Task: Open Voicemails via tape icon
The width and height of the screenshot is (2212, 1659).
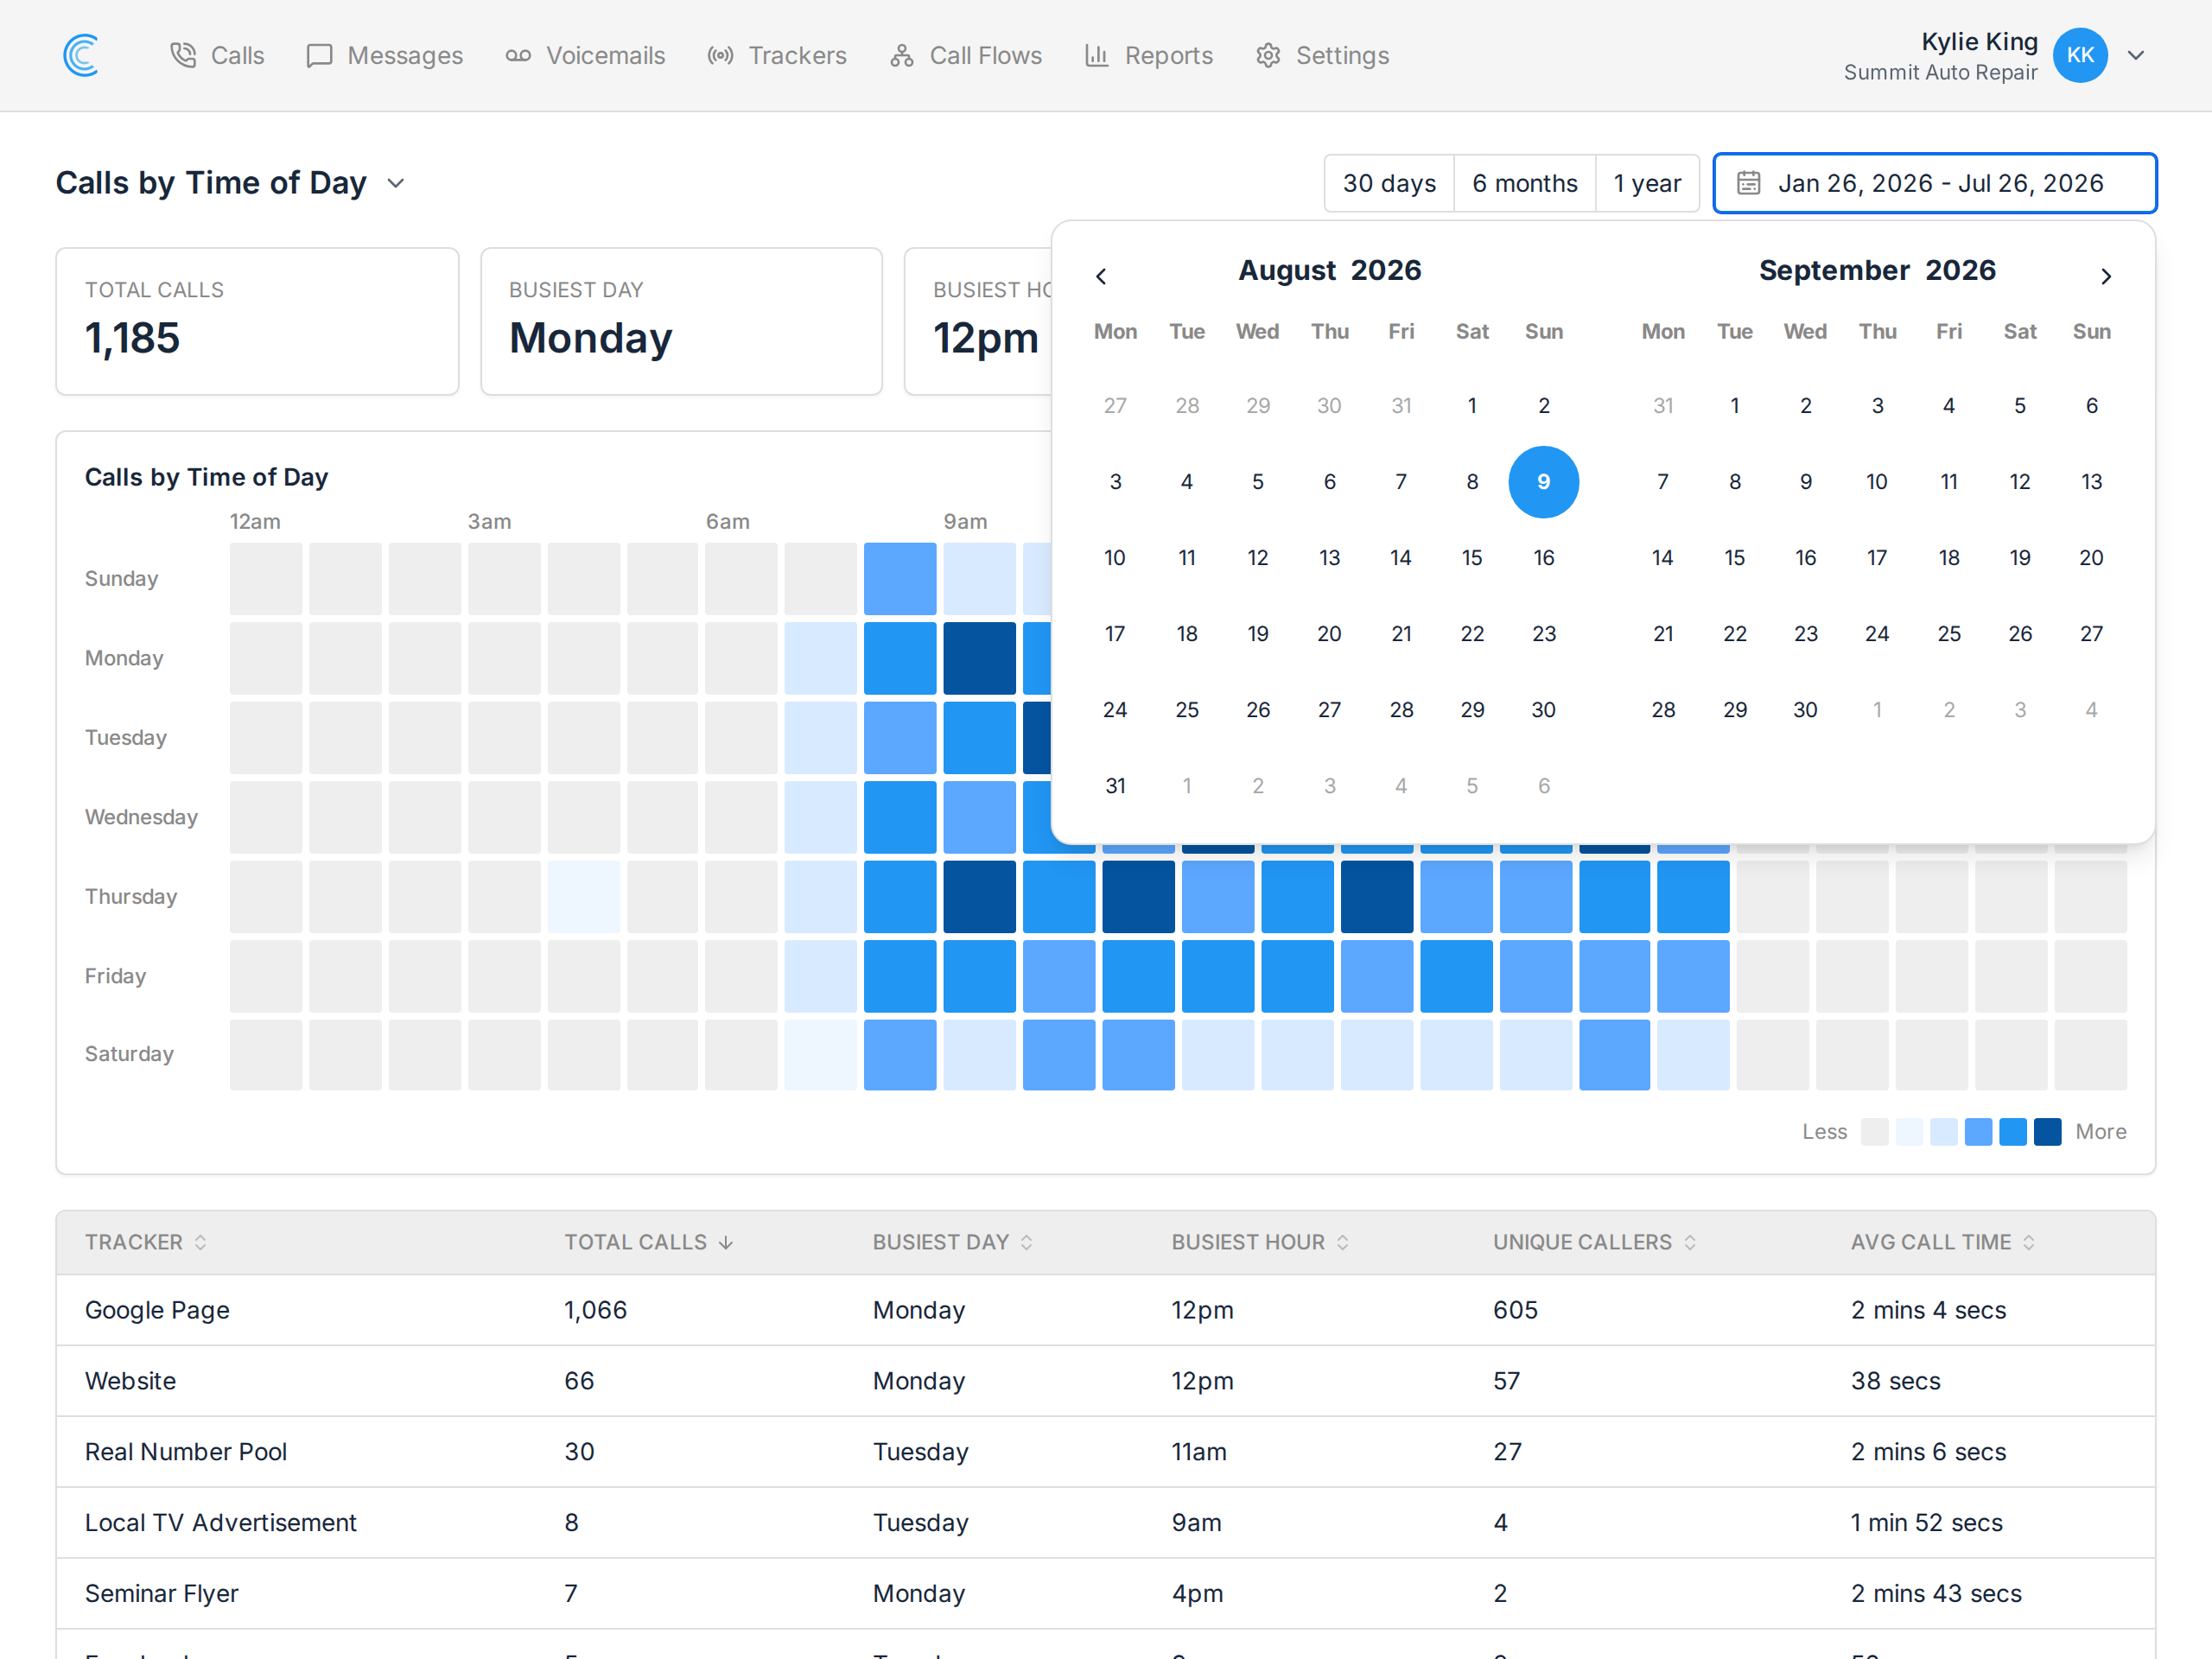Action: (518, 55)
